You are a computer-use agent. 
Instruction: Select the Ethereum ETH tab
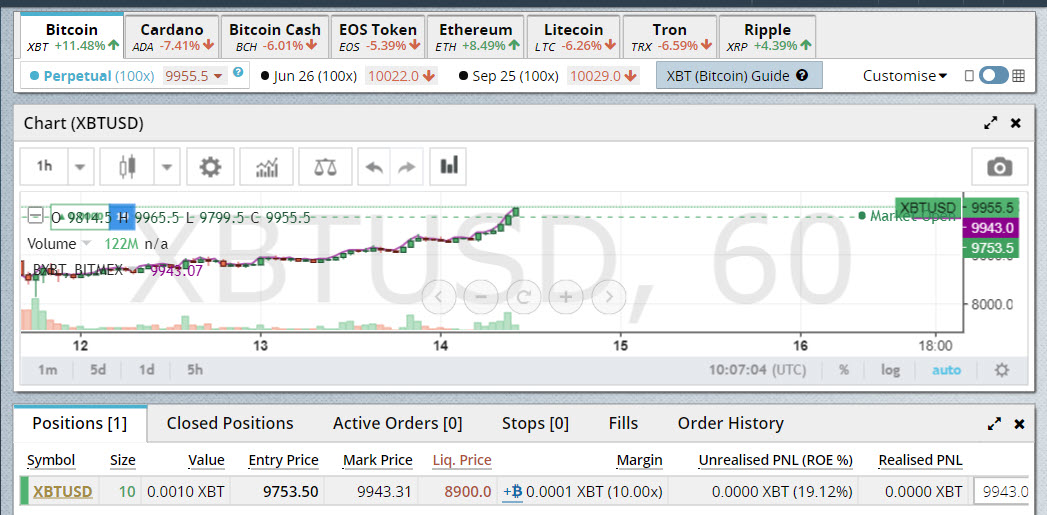point(476,37)
